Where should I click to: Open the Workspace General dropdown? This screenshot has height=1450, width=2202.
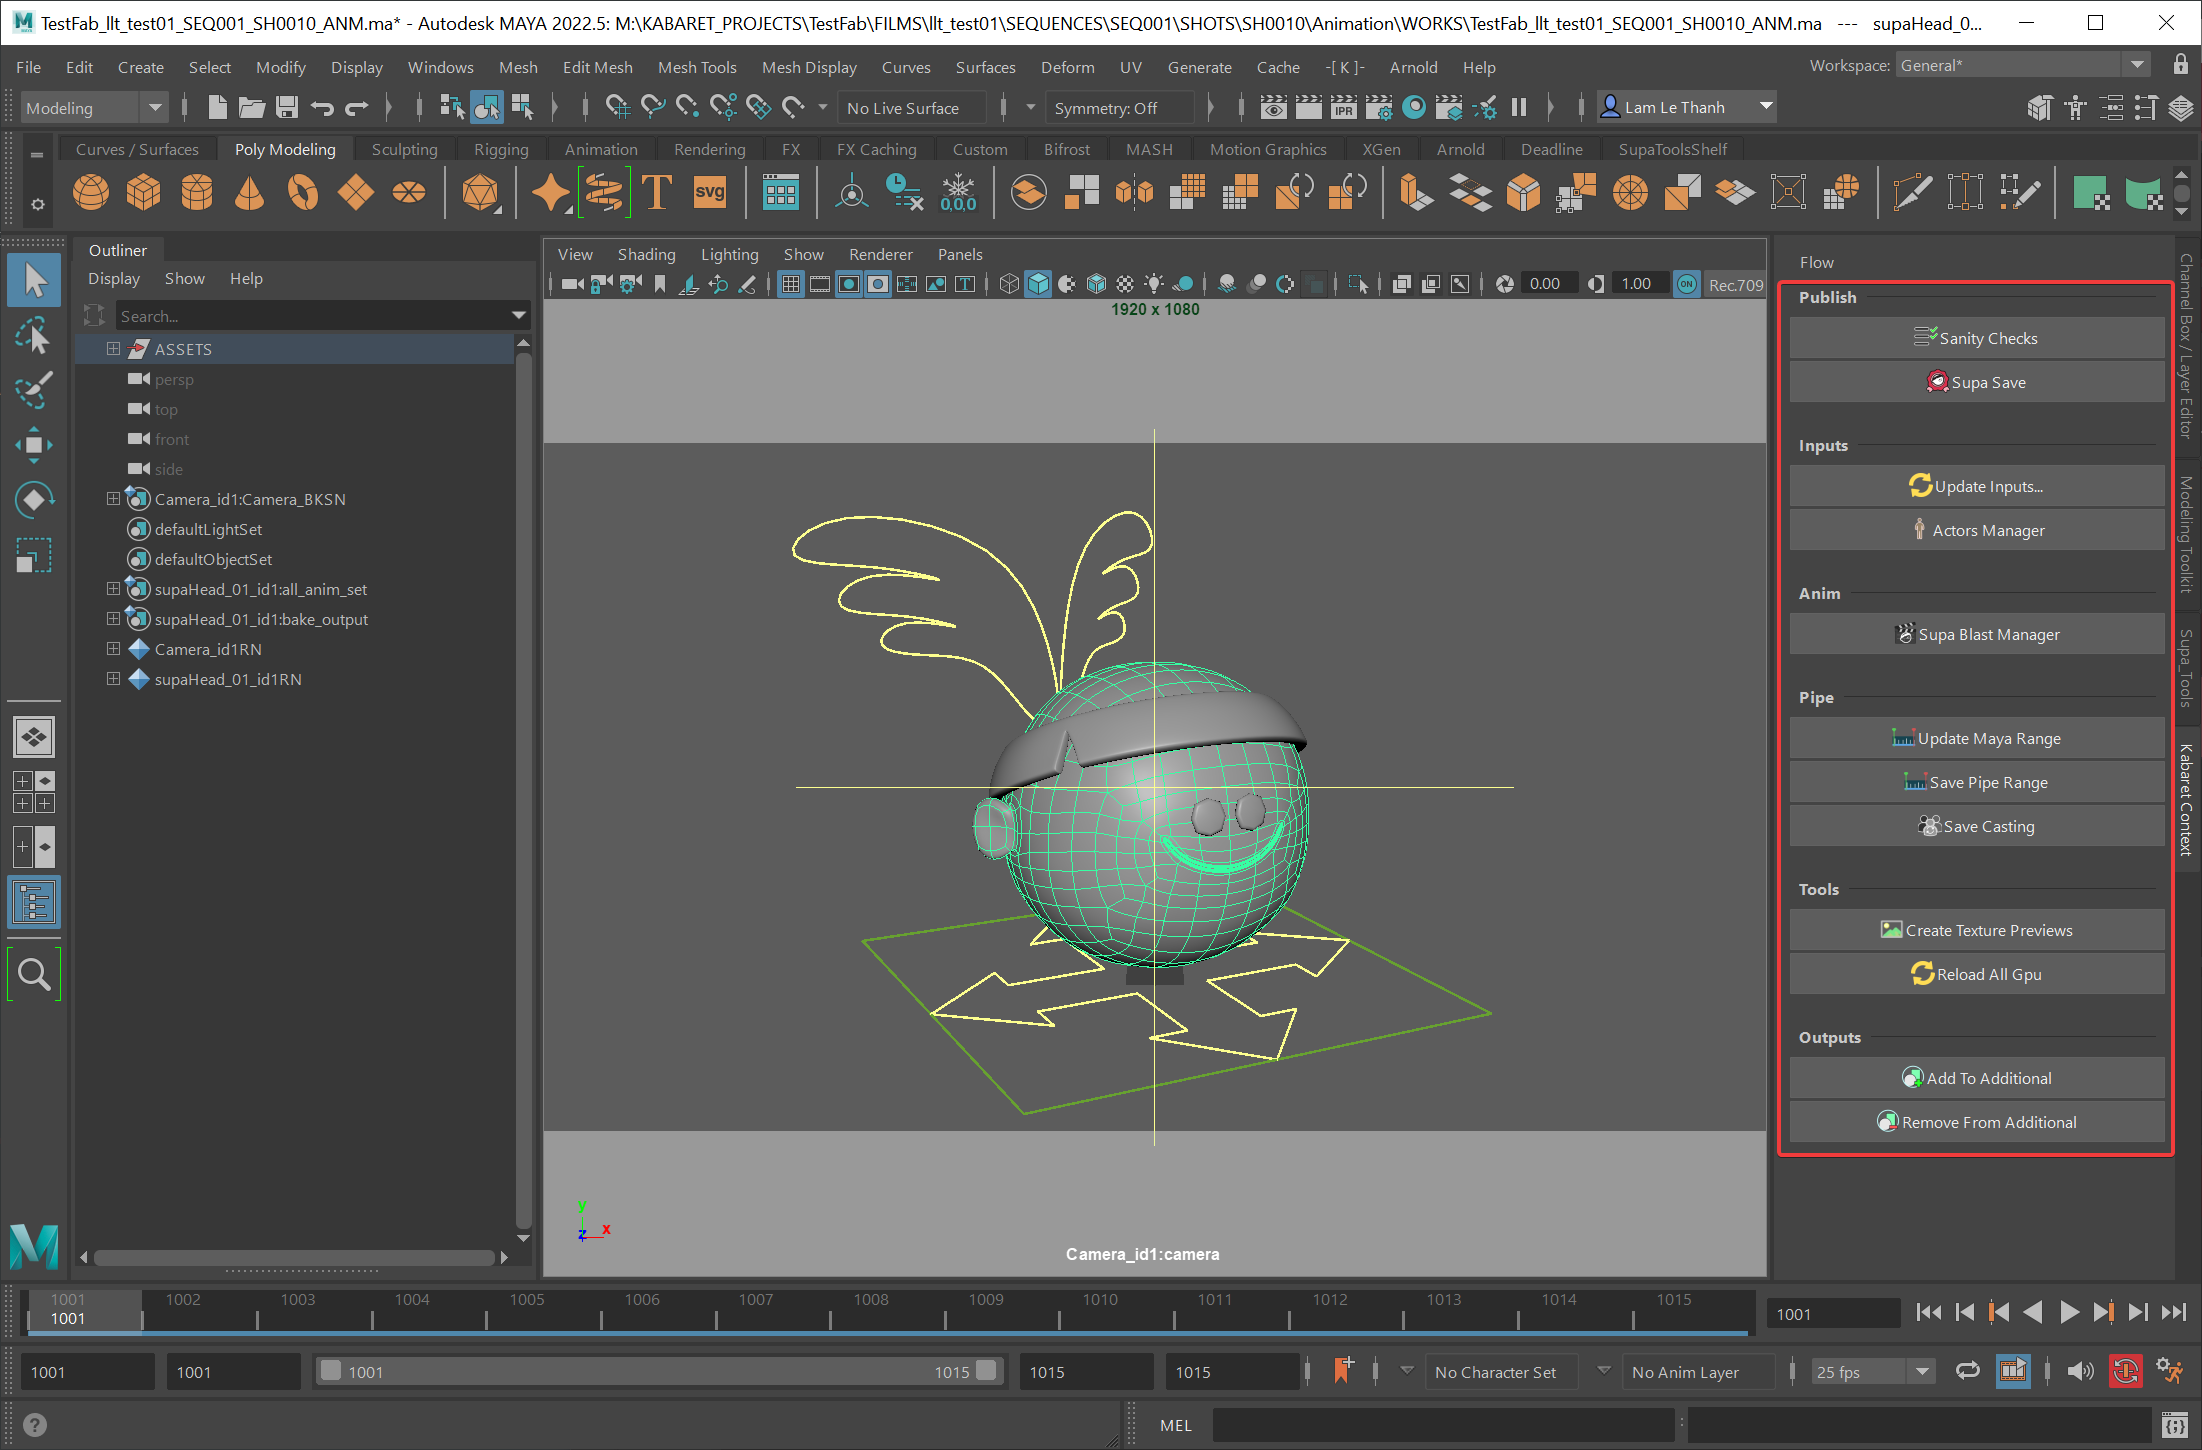pyautogui.click(x=2022, y=65)
